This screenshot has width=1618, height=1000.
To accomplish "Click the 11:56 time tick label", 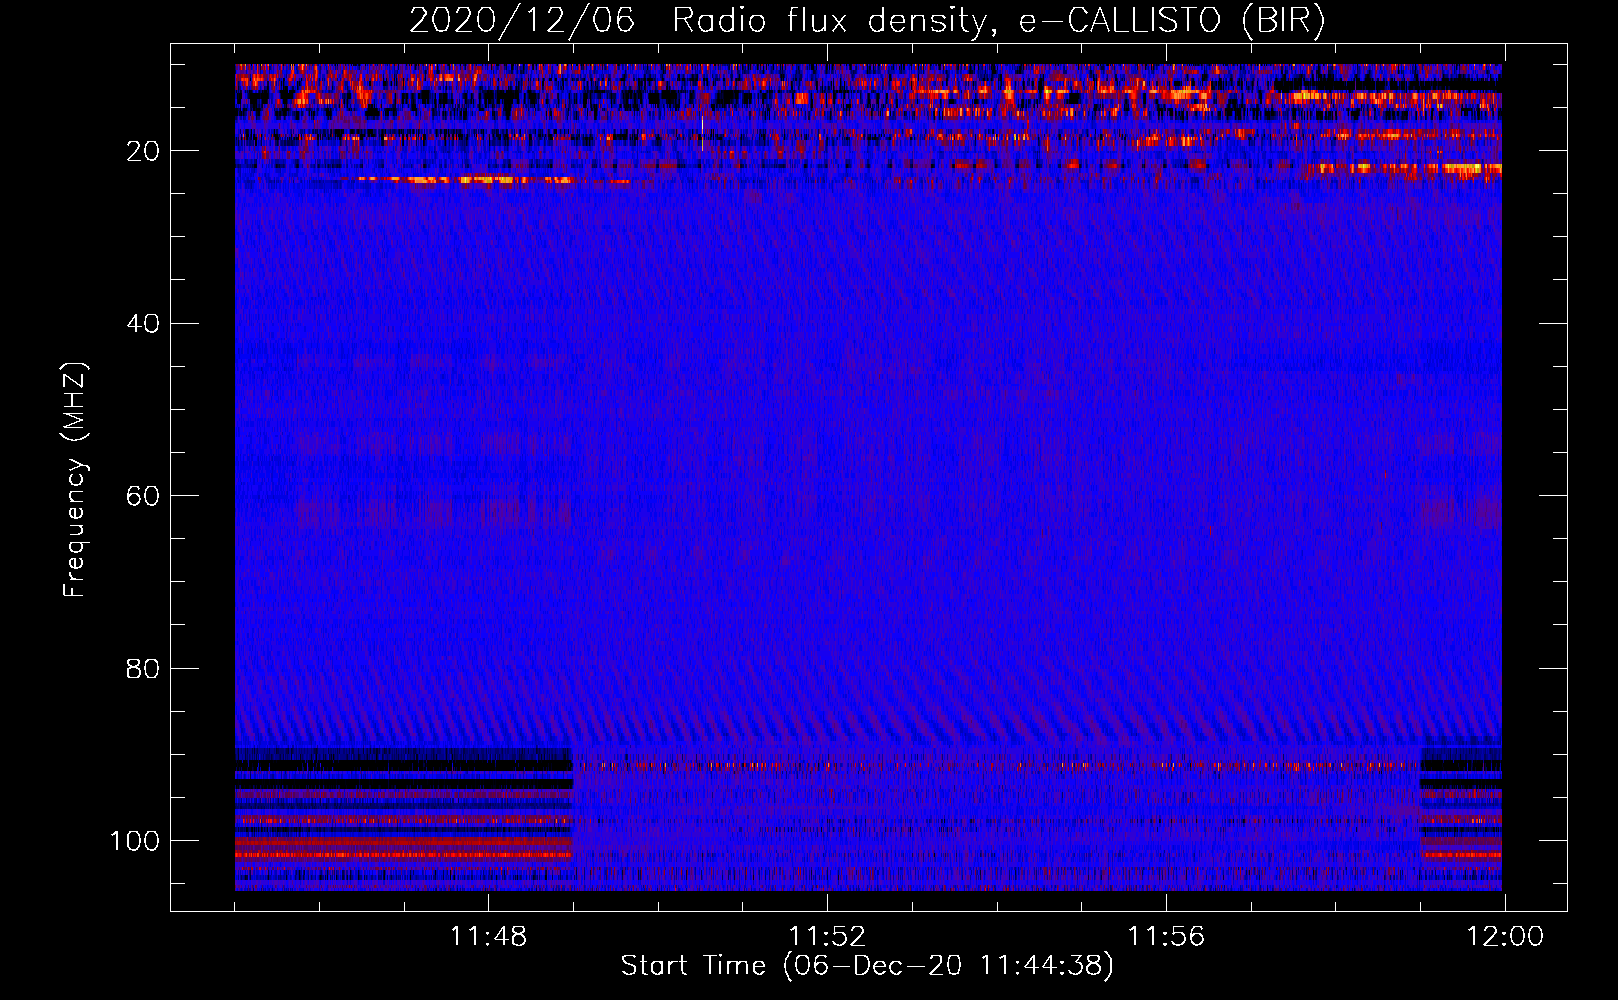I will (1166, 937).
